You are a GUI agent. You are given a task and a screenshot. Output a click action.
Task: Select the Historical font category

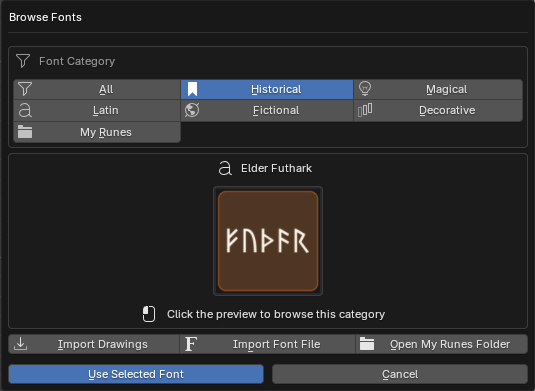pyautogui.click(x=267, y=89)
